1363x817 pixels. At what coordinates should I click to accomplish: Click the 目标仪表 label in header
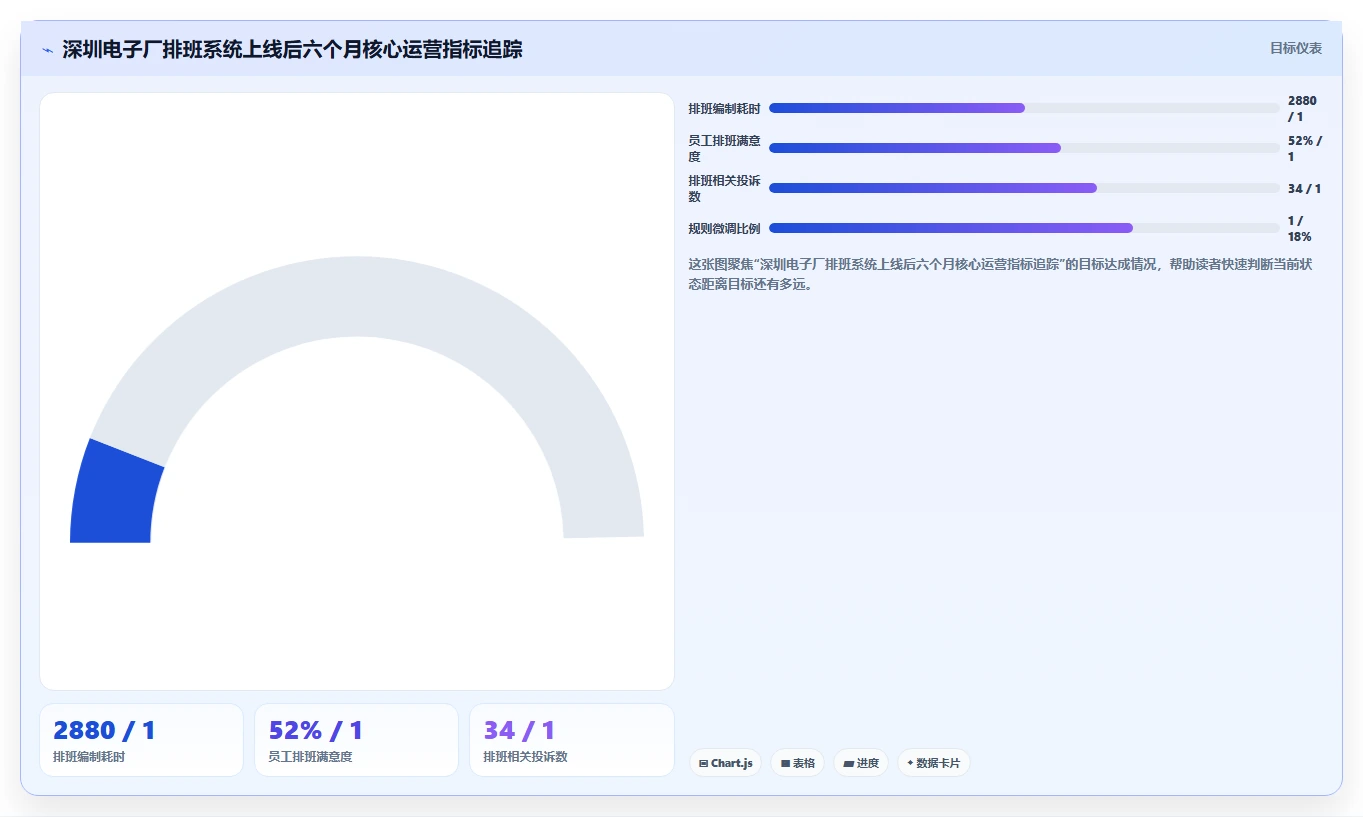(x=1295, y=48)
